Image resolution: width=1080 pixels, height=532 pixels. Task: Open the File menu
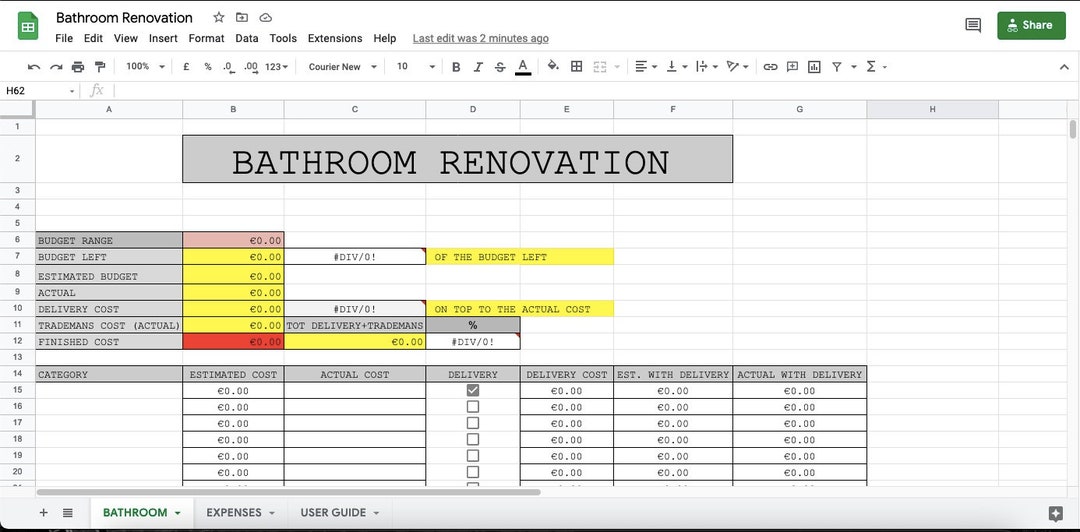[x=64, y=39]
